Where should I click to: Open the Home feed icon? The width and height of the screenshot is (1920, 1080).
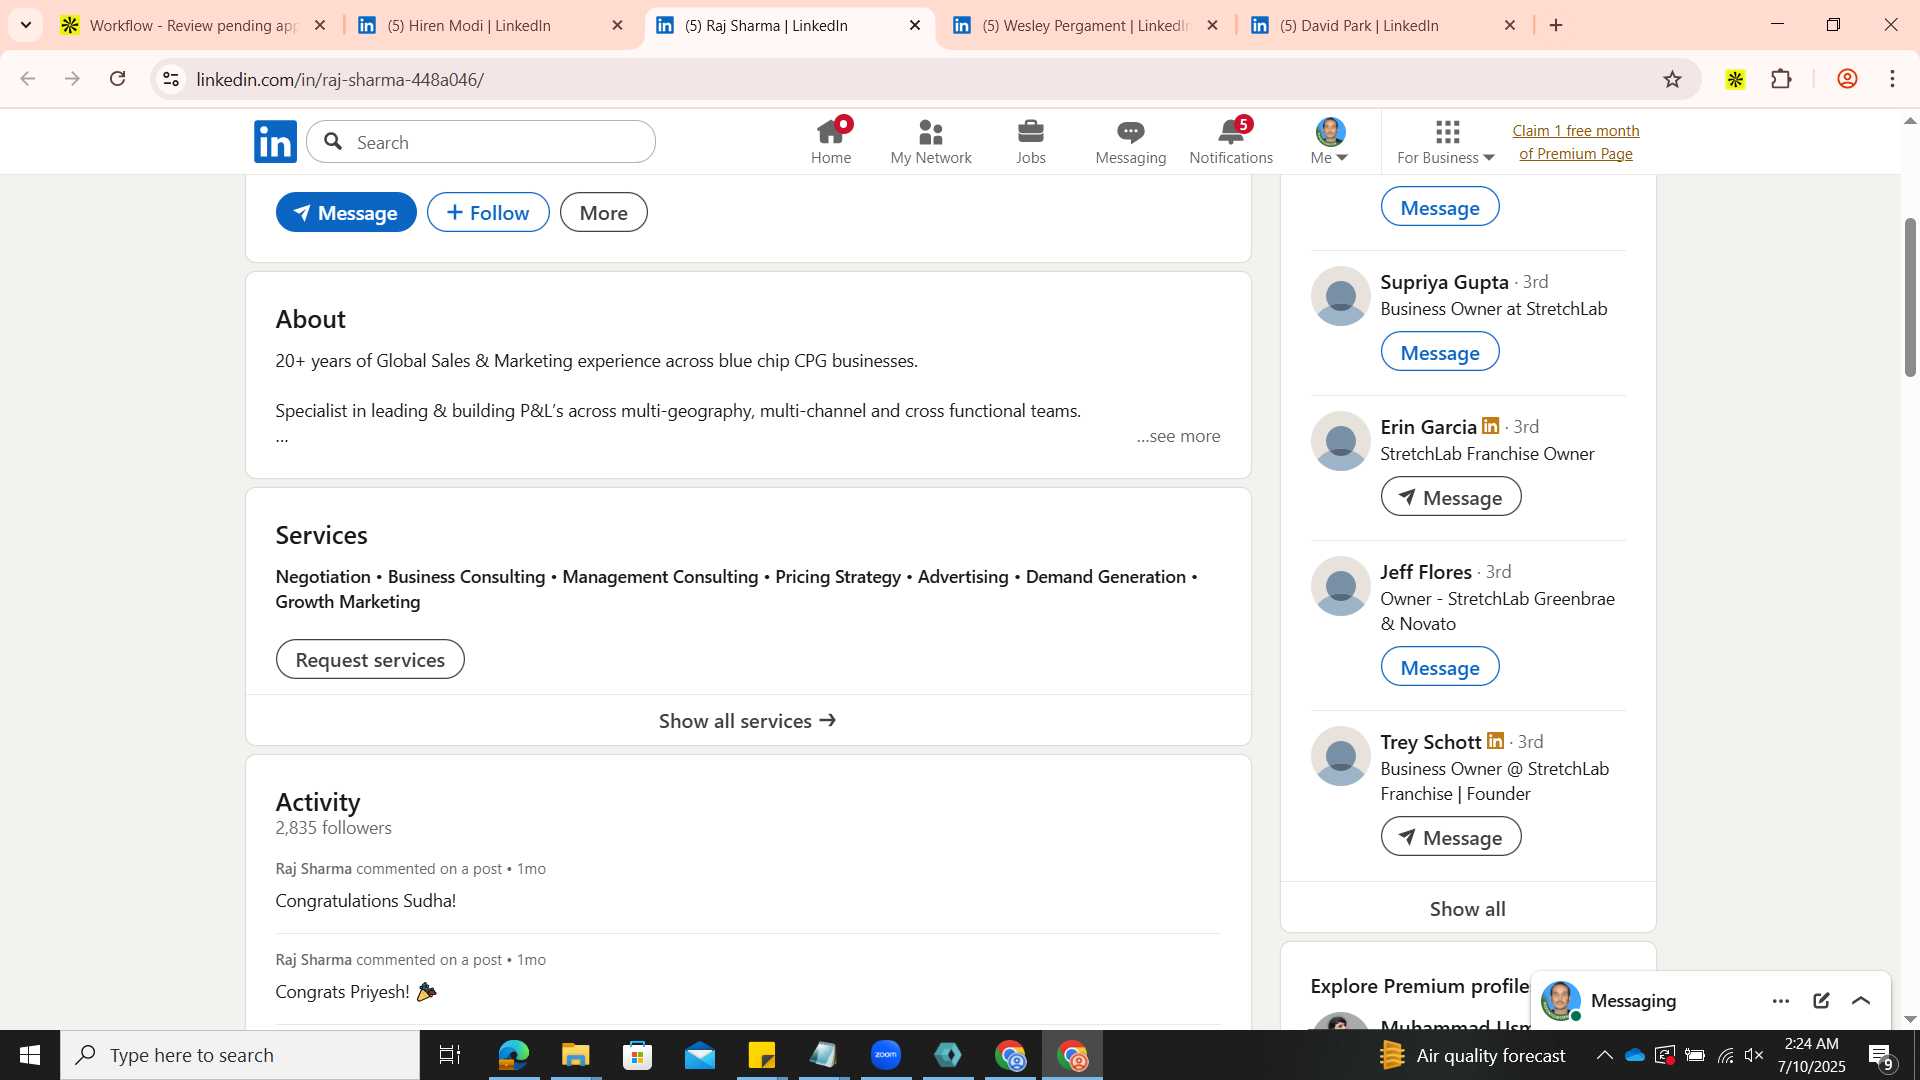[830, 142]
